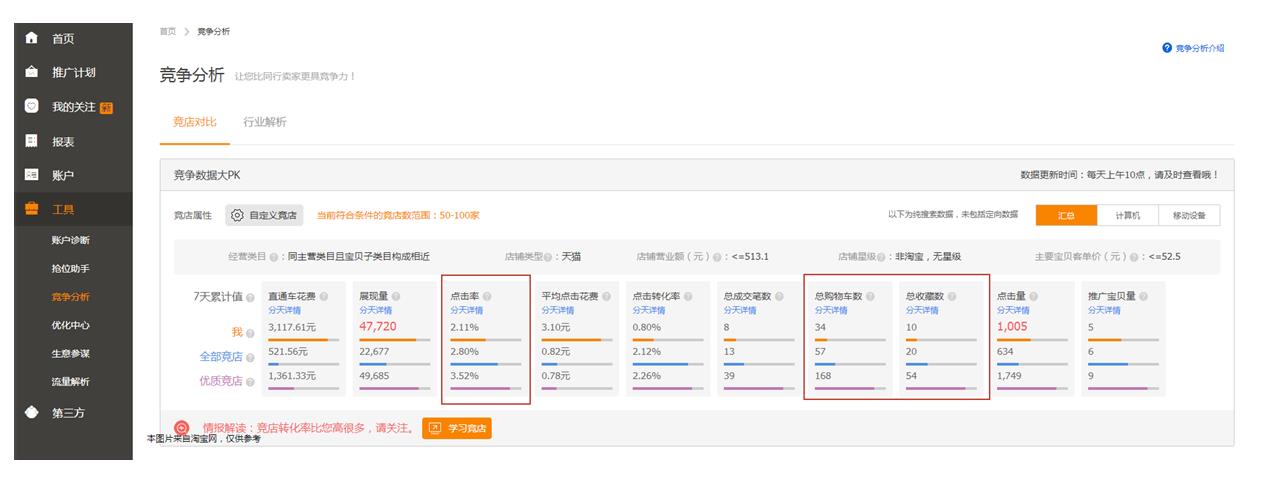Image resolution: width=1280 pixels, height=479 pixels.
Task: Open 优化中心 in the sidebar menu
Action: 70,325
